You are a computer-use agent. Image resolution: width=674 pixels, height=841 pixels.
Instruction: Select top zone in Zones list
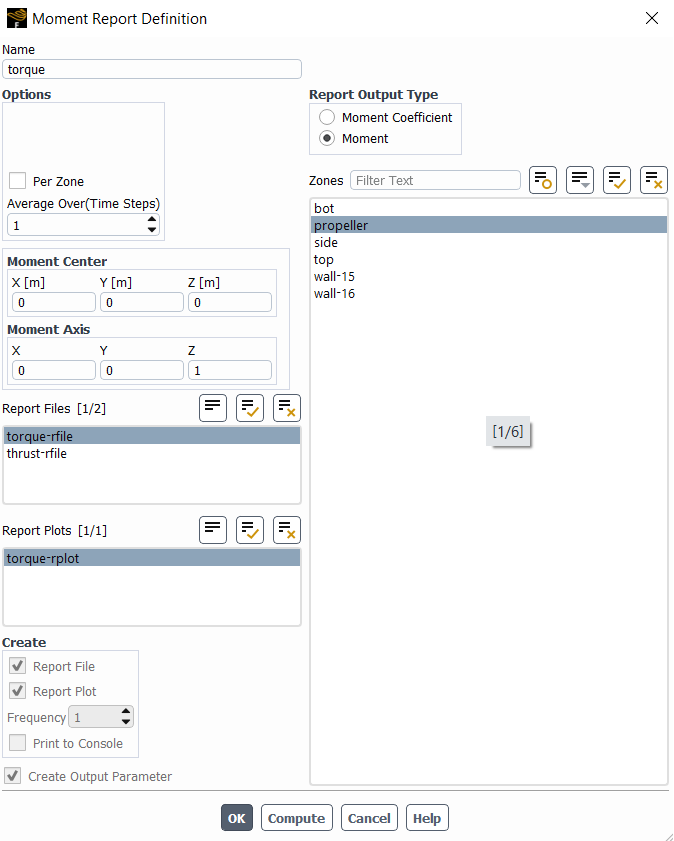(488, 259)
